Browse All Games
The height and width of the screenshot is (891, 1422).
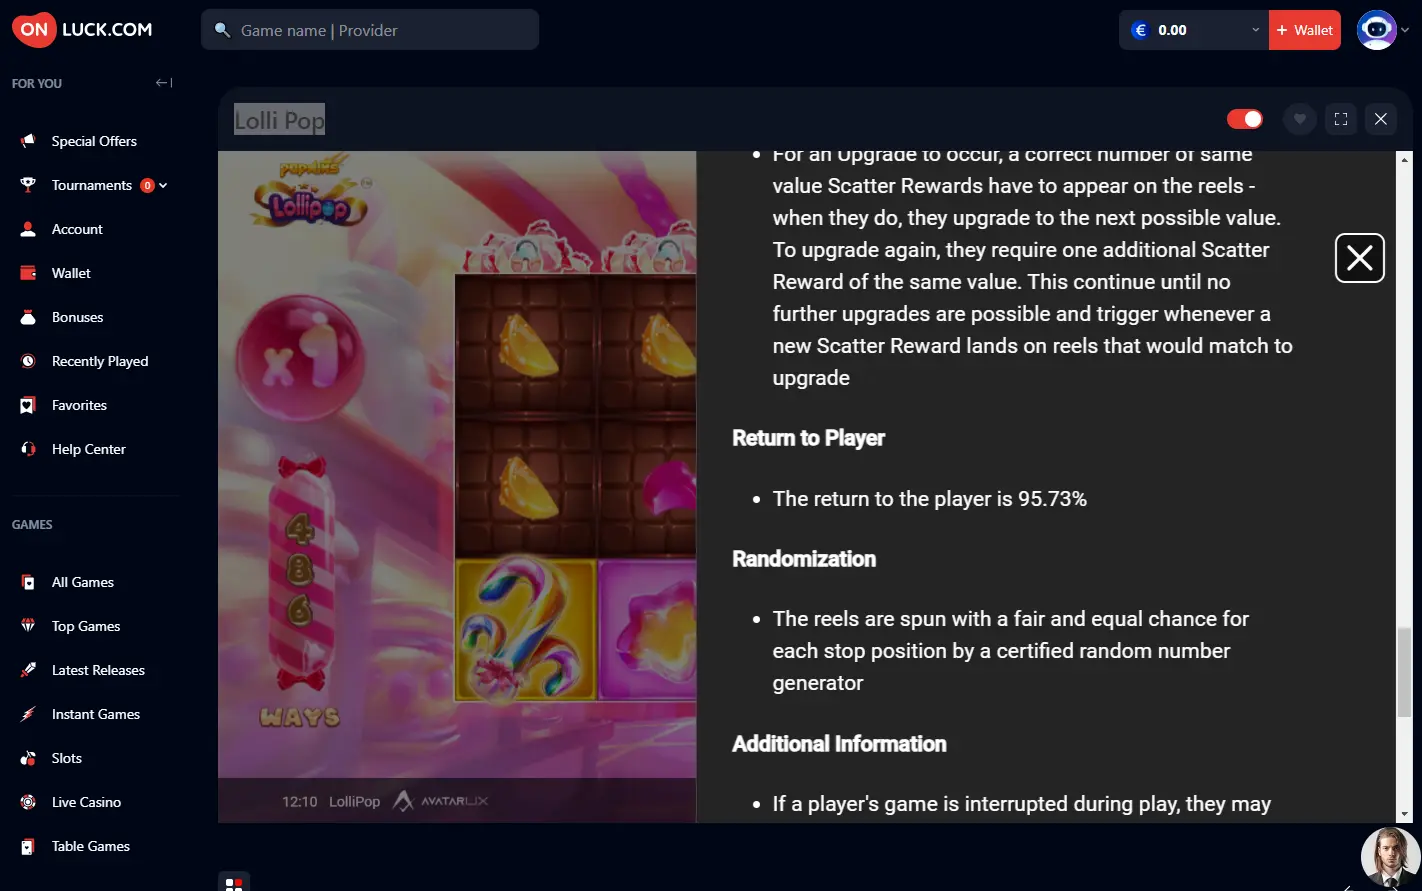point(83,582)
